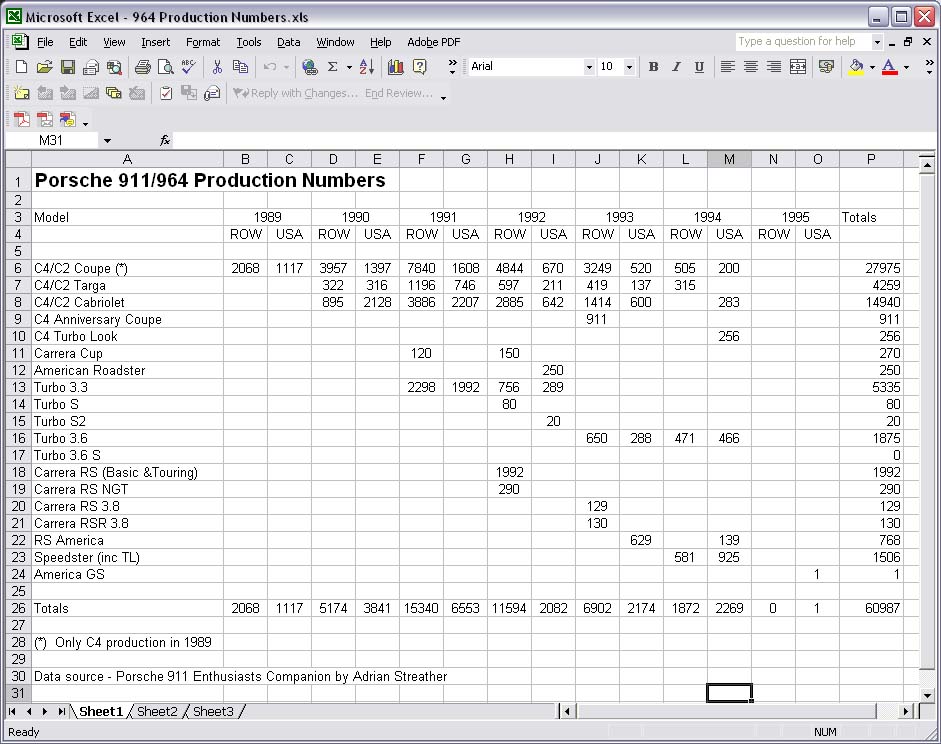941x744 pixels.
Task: Toggle Center alignment
Action: 751,67
